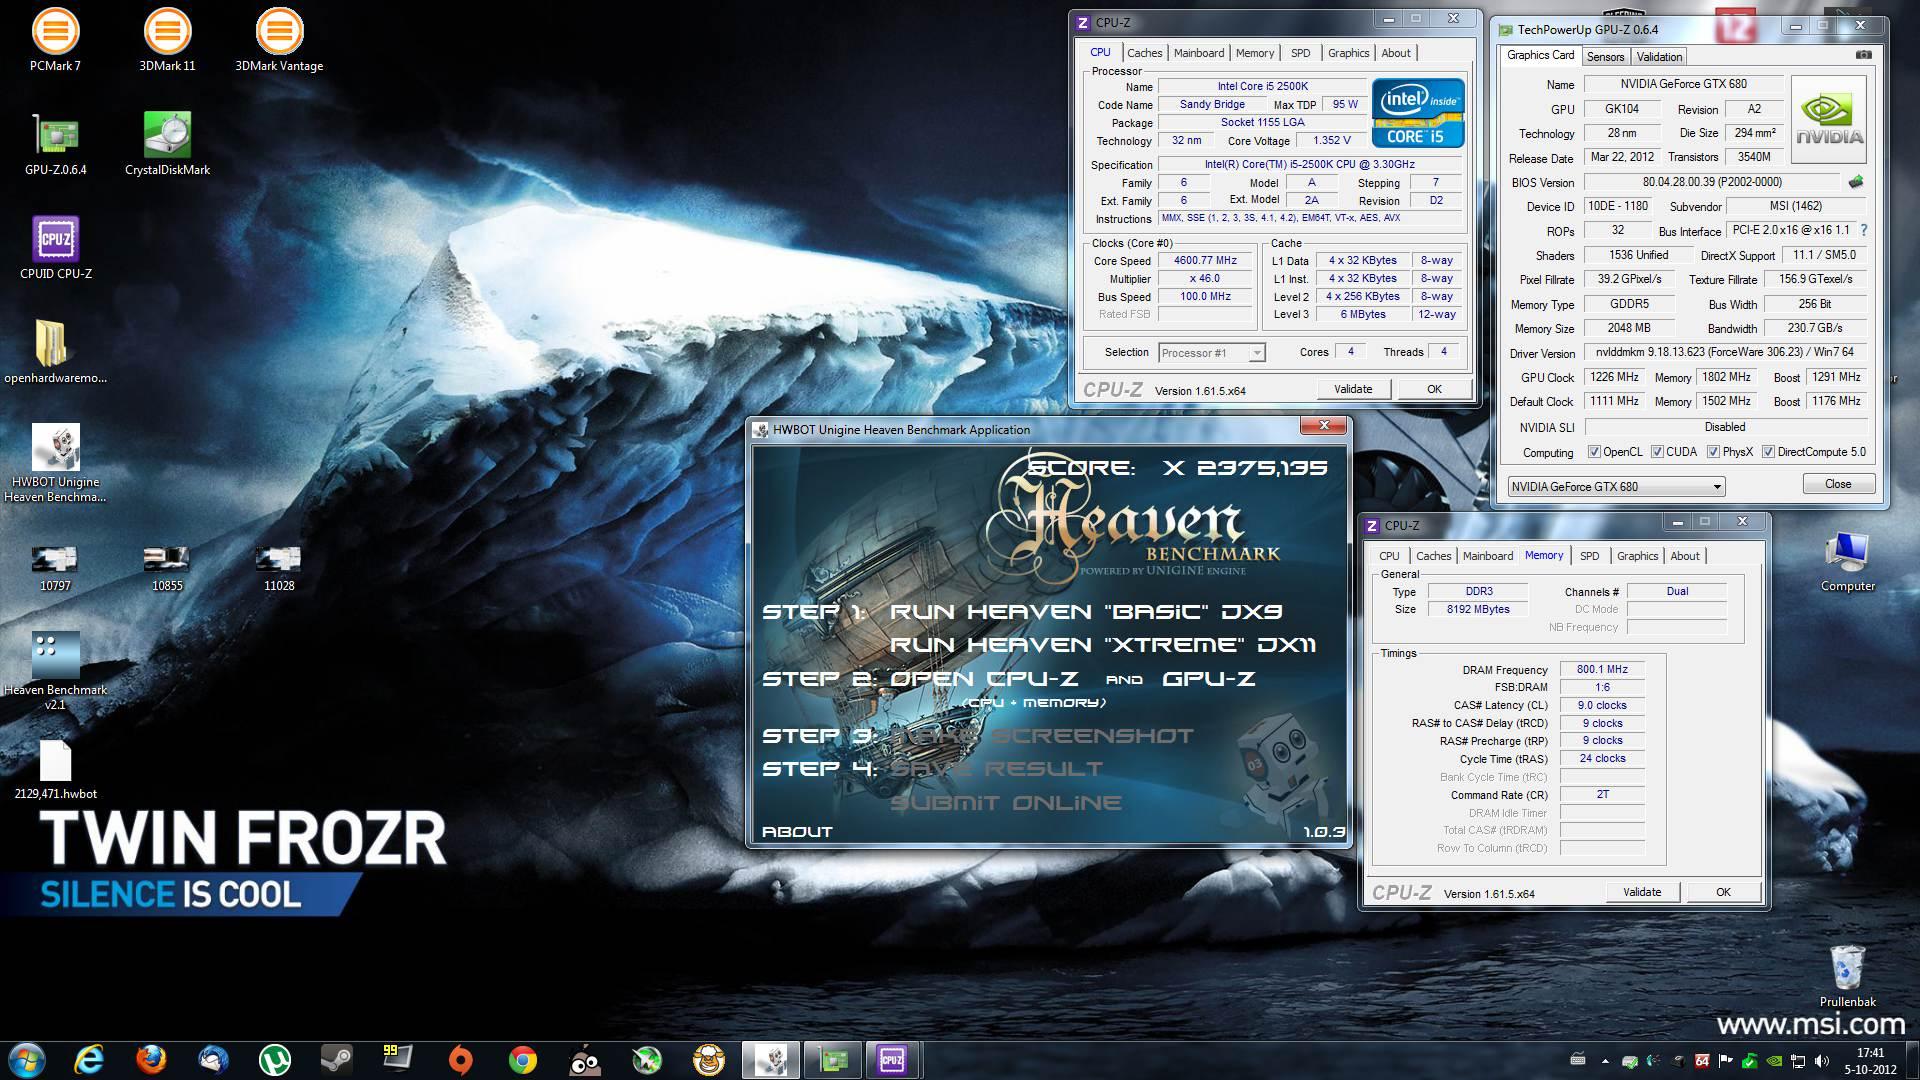Launch Google Chrome from the taskbar
Viewport: 1920px width, 1080px height.
(x=523, y=1059)
